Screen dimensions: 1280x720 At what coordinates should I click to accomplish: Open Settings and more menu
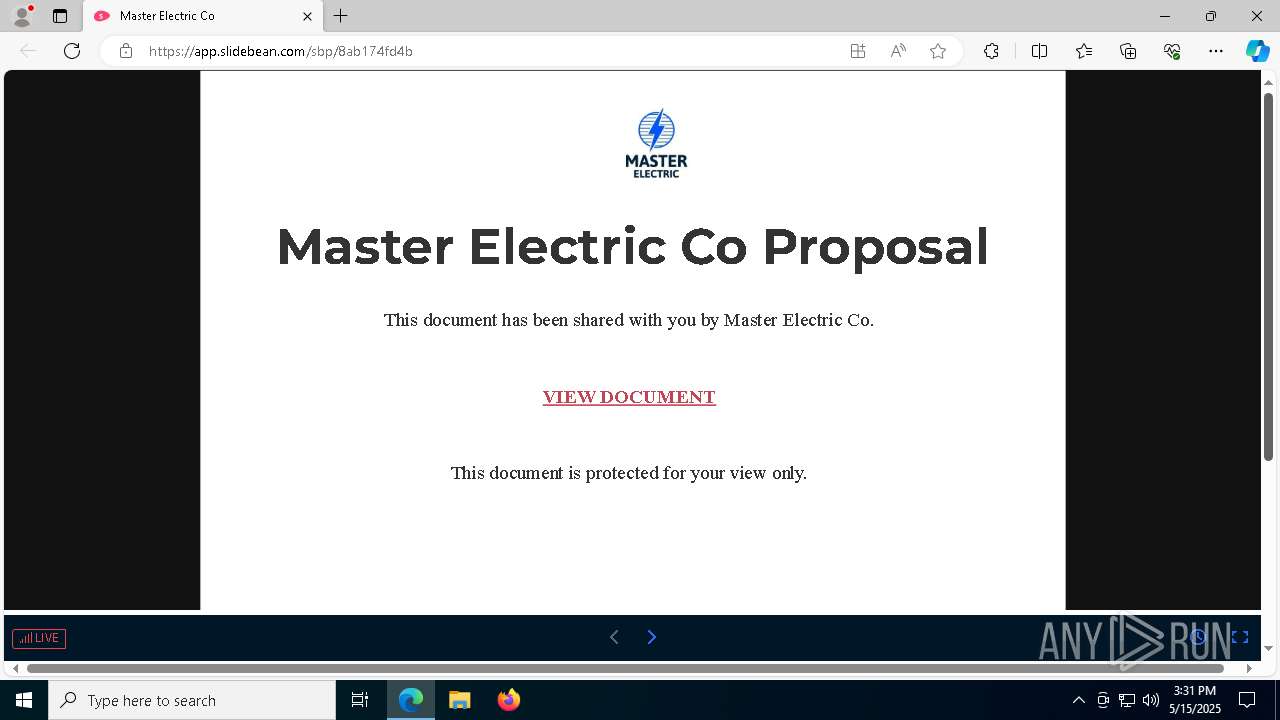(1216, 51)
